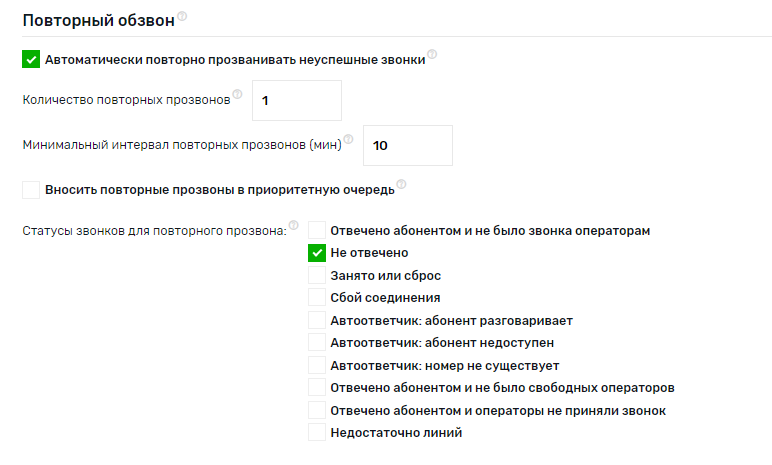Tick the "Сбой соединения" checkbox
772x465 pixels.
pos(317,297)
